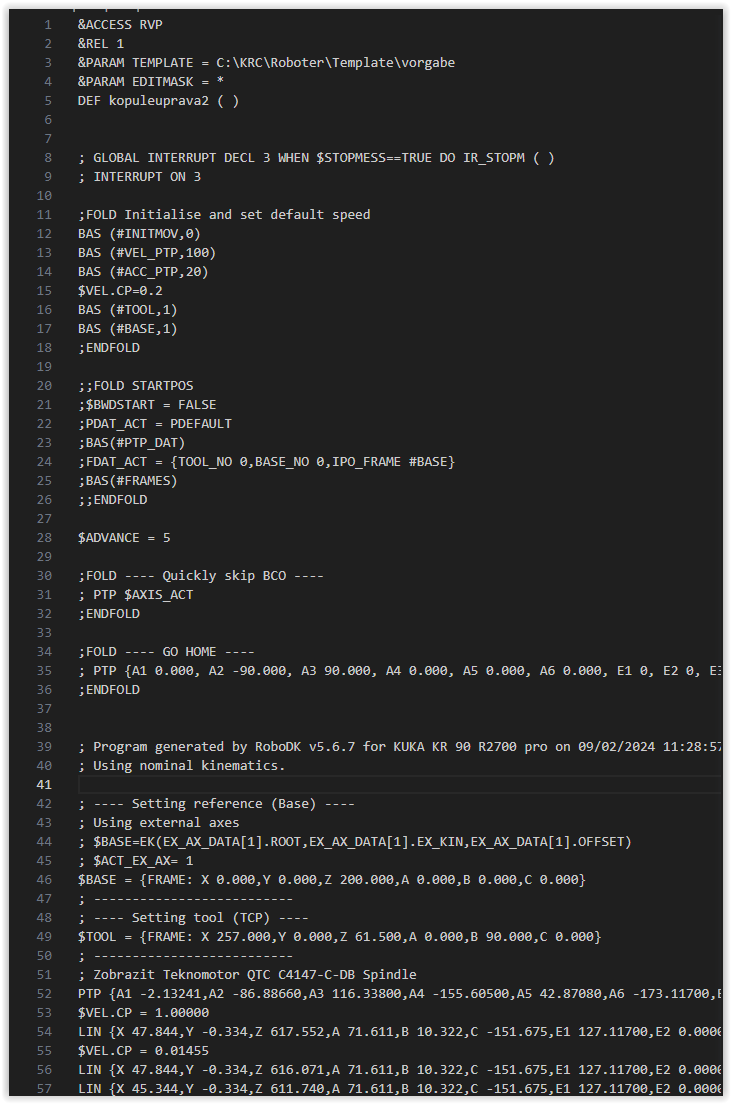The width and height of the screenshot is (731, 1104).
Task: Click line number 41 in the gutter
Action: click(44, 785)
